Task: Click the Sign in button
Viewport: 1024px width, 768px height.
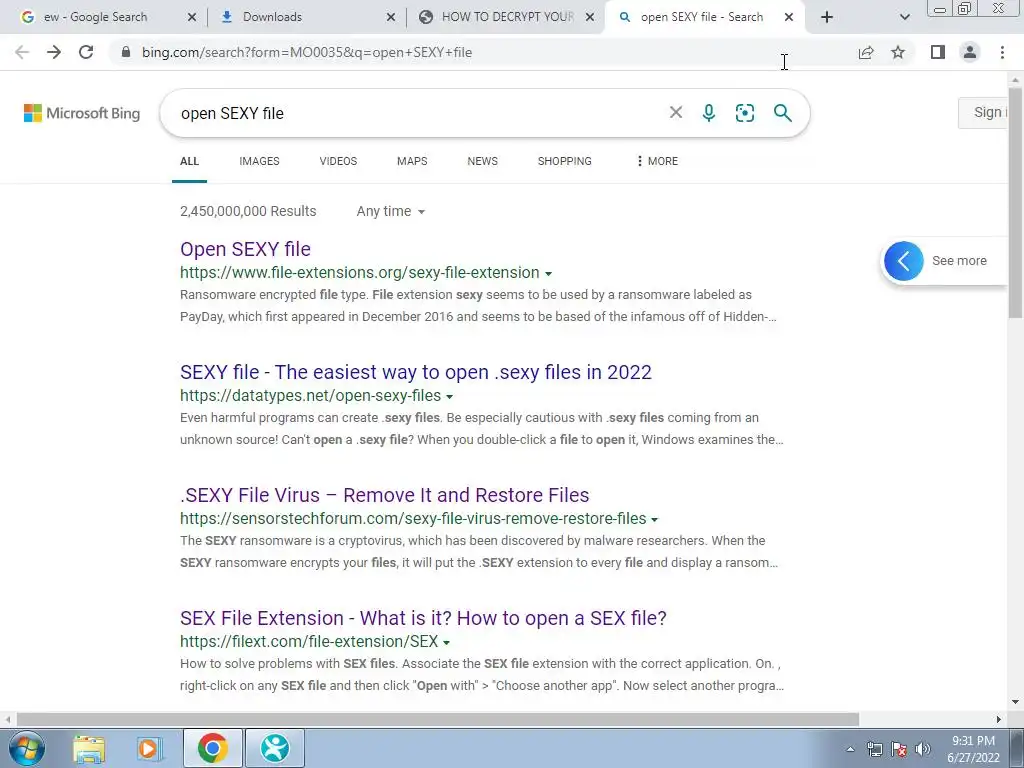Action: 984,112
